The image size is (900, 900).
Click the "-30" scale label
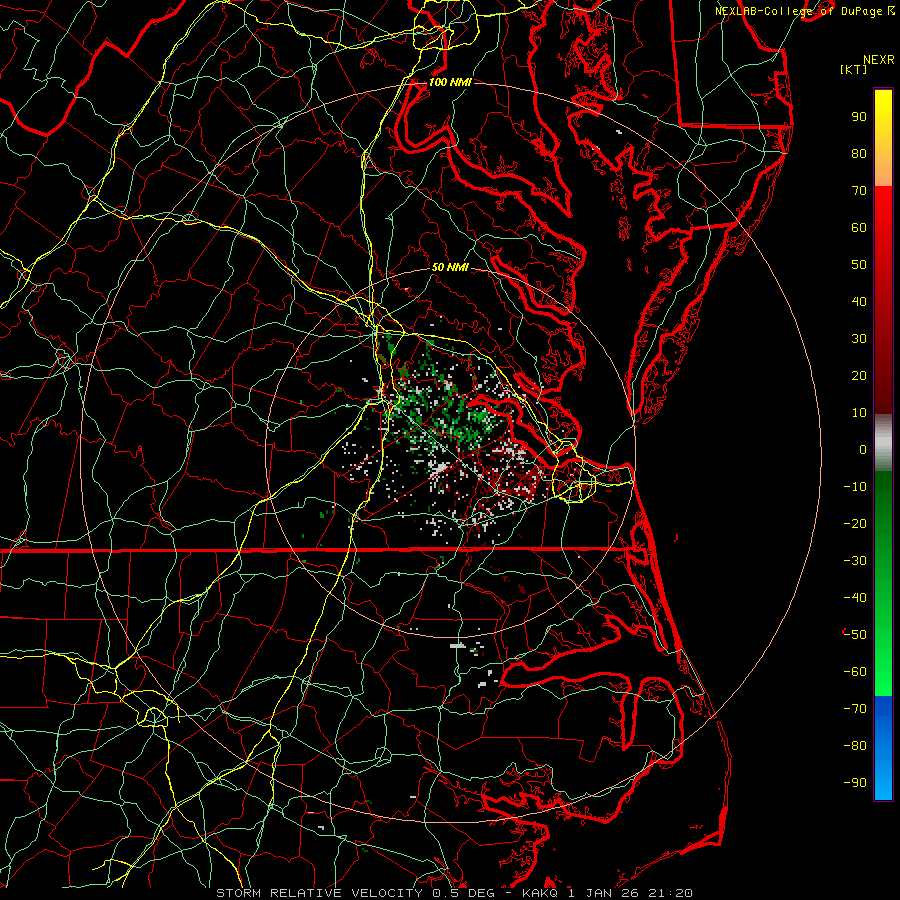855,561
